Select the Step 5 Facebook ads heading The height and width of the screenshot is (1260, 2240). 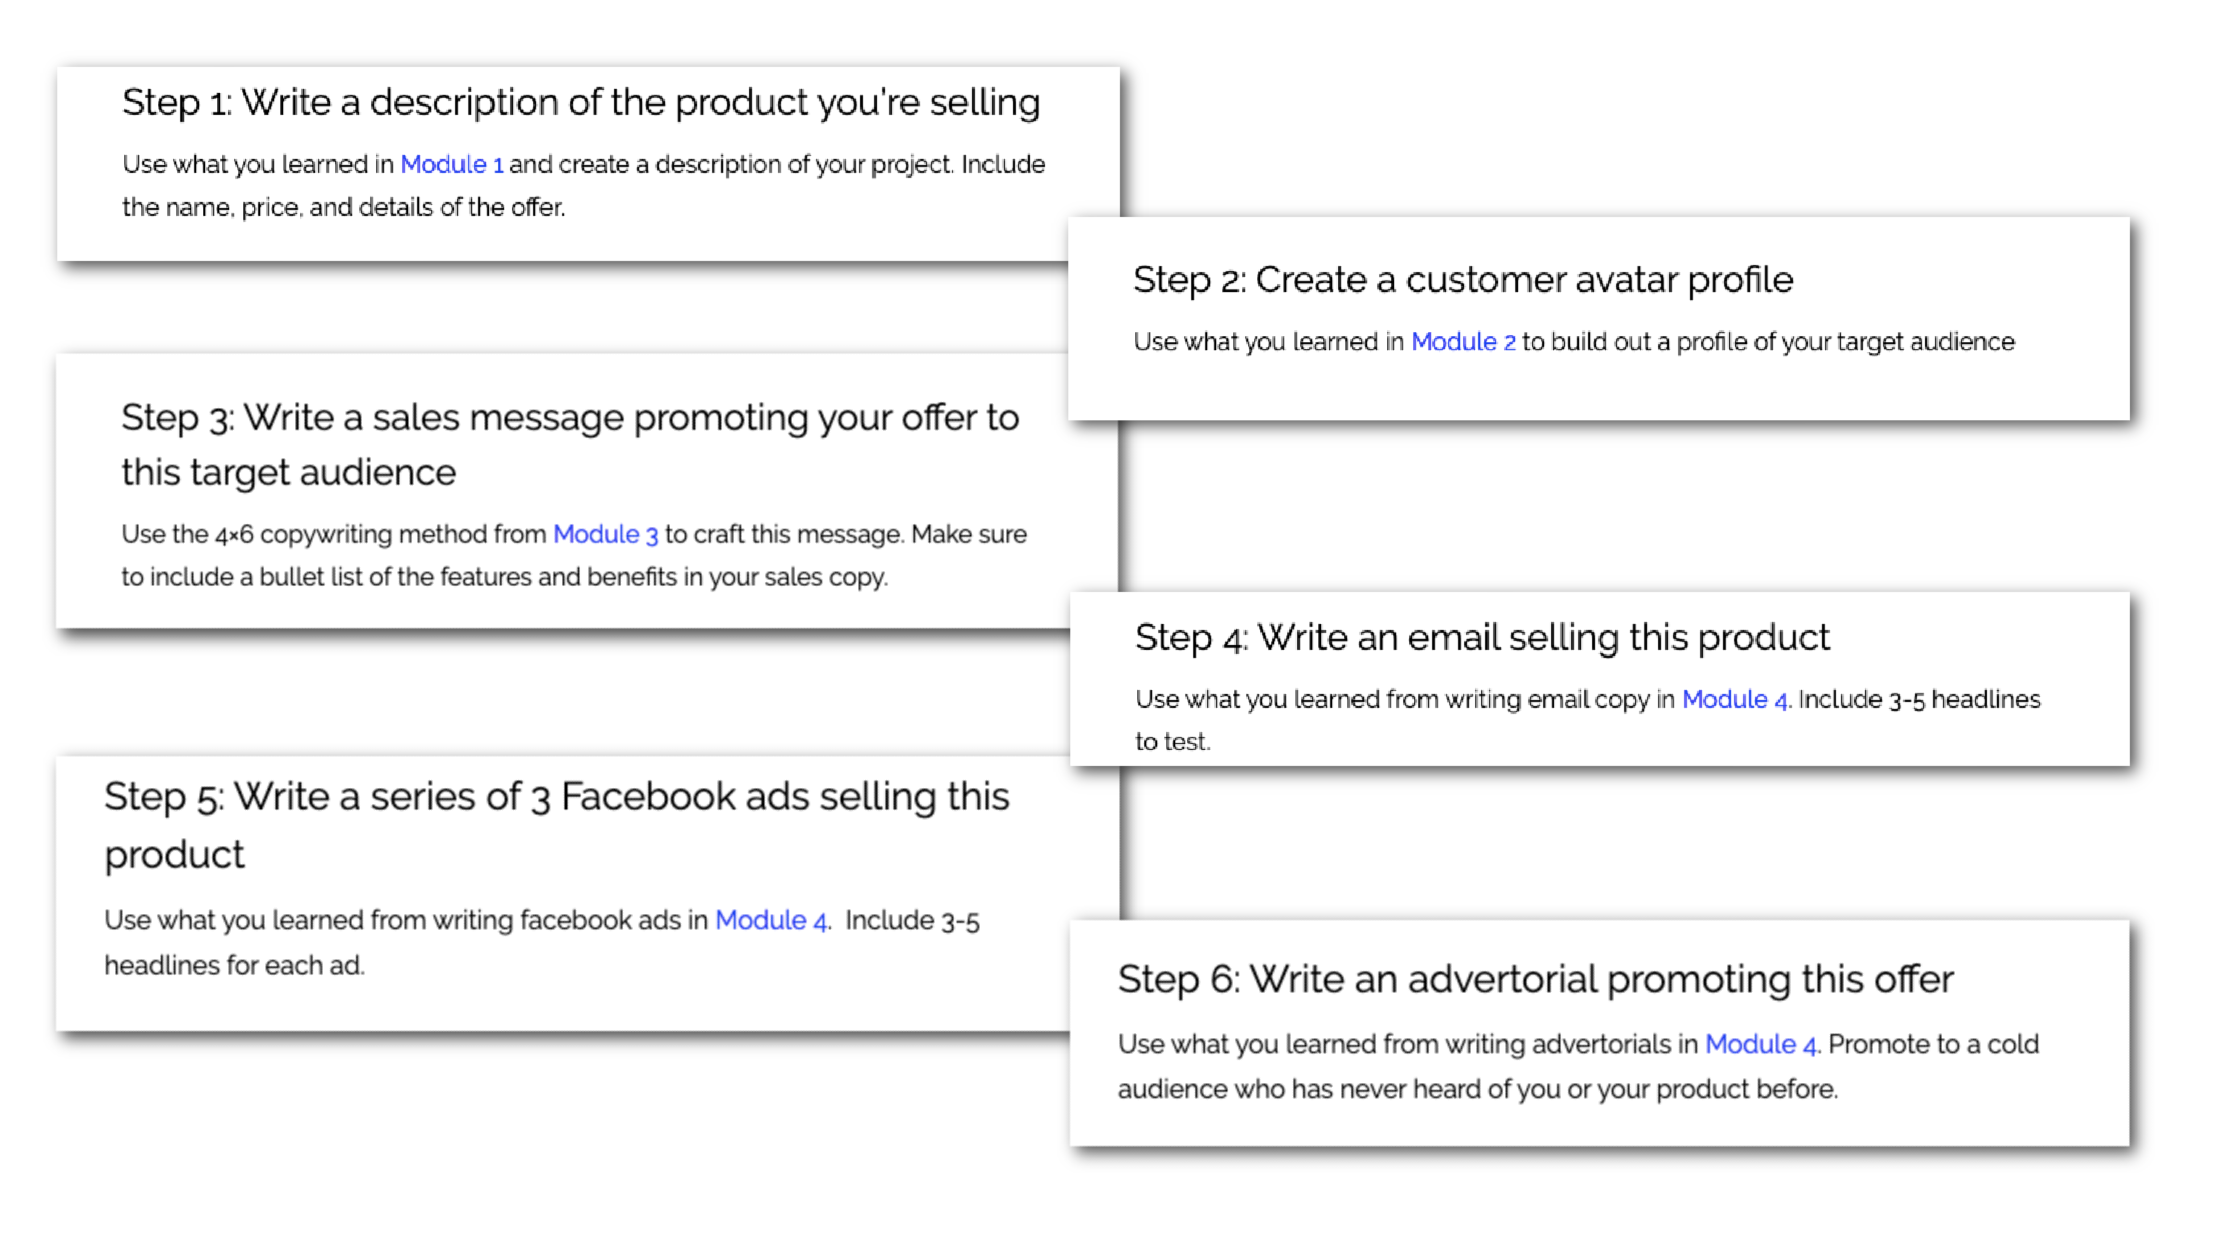tap(557, 825)
